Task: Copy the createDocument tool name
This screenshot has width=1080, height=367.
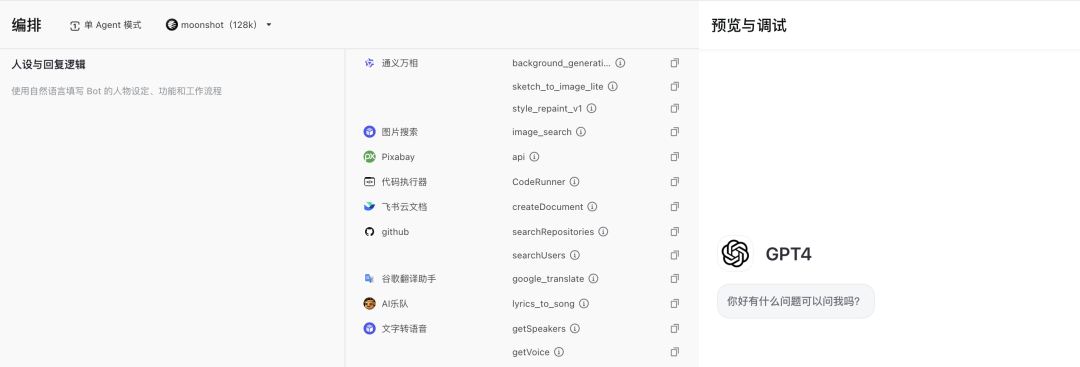Action: 675,207
